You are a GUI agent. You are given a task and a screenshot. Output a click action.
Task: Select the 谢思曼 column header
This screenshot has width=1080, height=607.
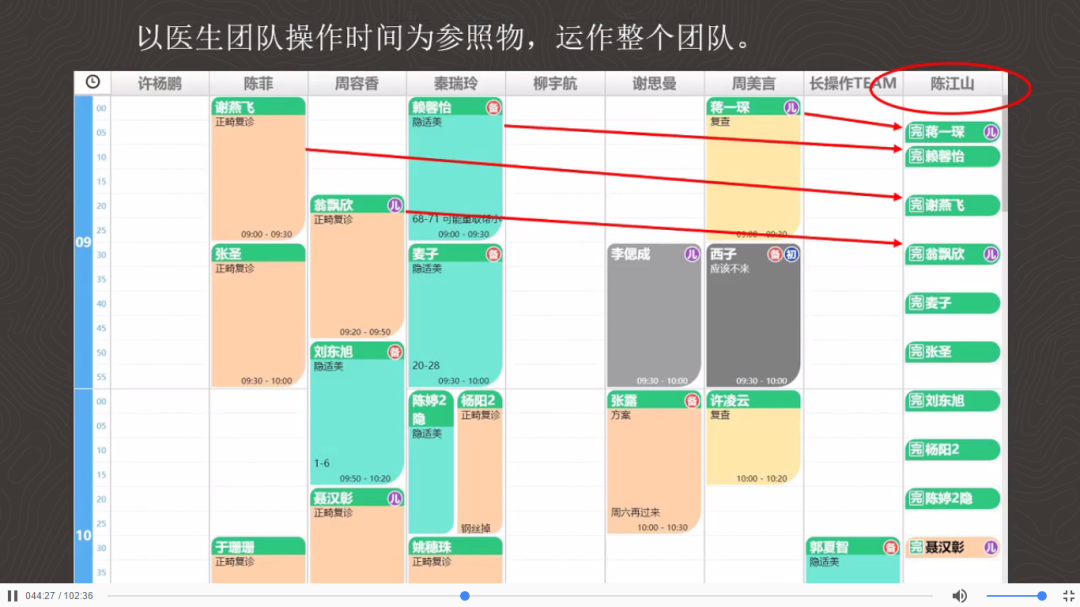tap(654, 83)
